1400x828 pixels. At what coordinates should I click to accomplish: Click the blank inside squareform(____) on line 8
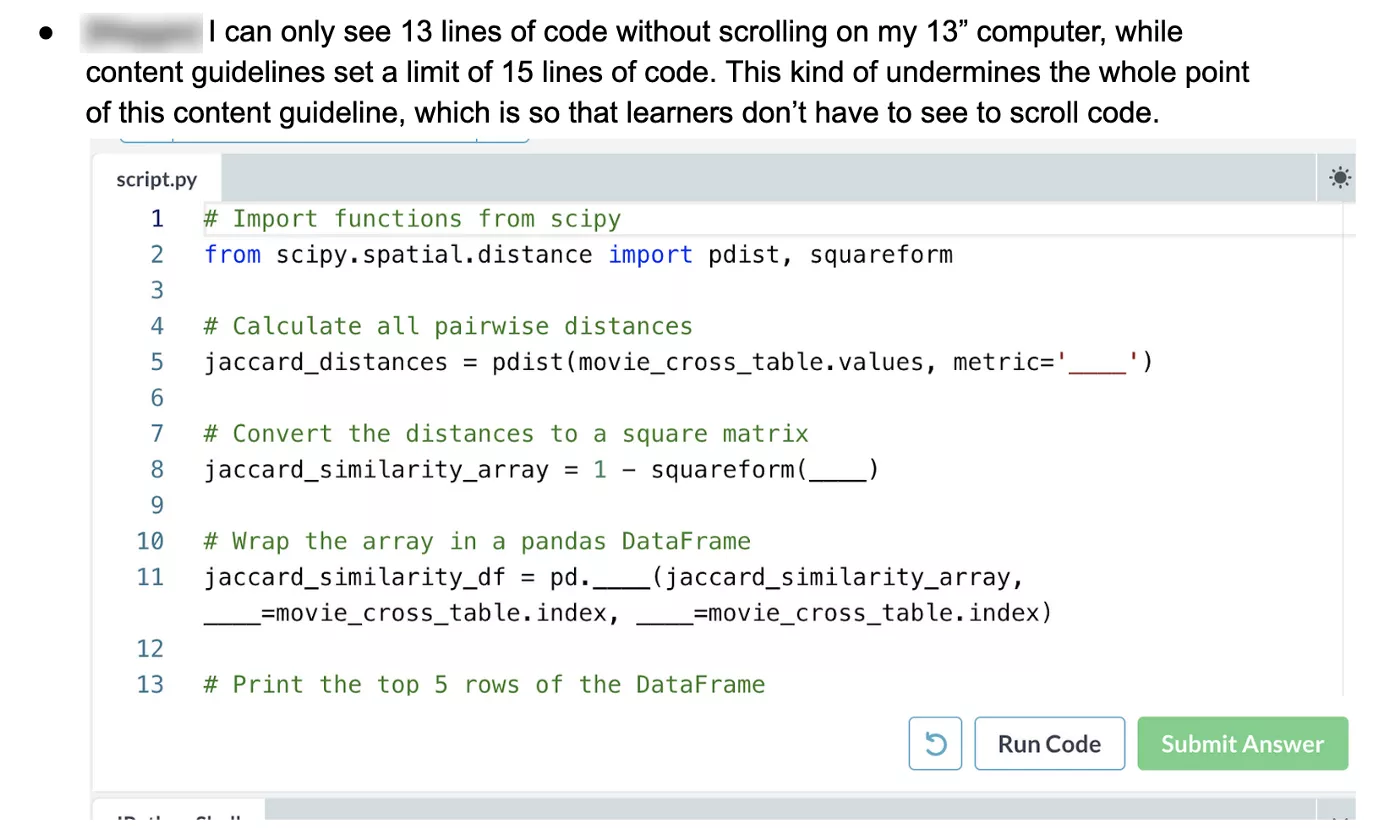point(837,469)
